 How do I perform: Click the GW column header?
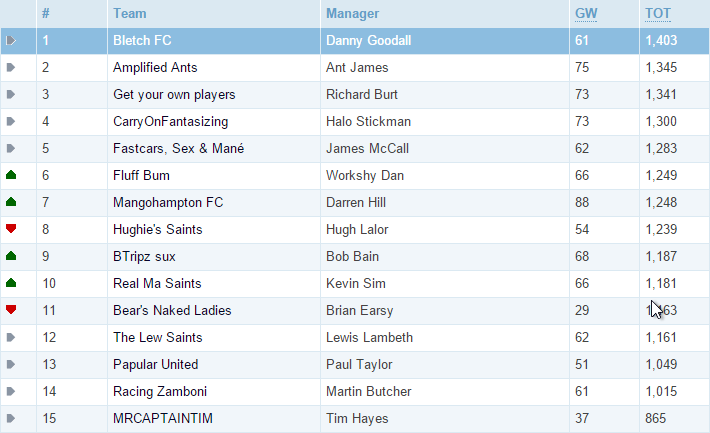586,14
